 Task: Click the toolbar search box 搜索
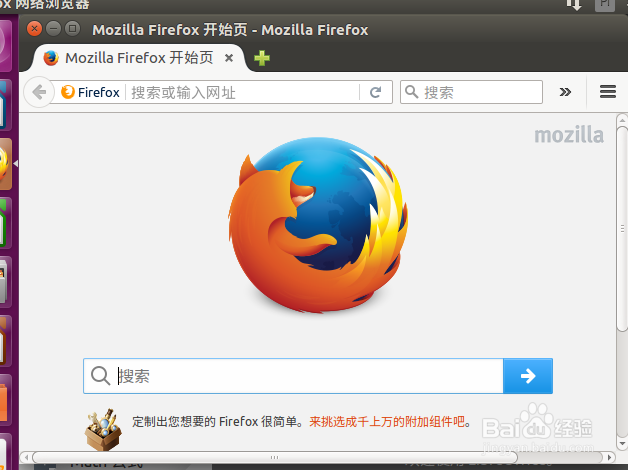[x=471, y=92]
